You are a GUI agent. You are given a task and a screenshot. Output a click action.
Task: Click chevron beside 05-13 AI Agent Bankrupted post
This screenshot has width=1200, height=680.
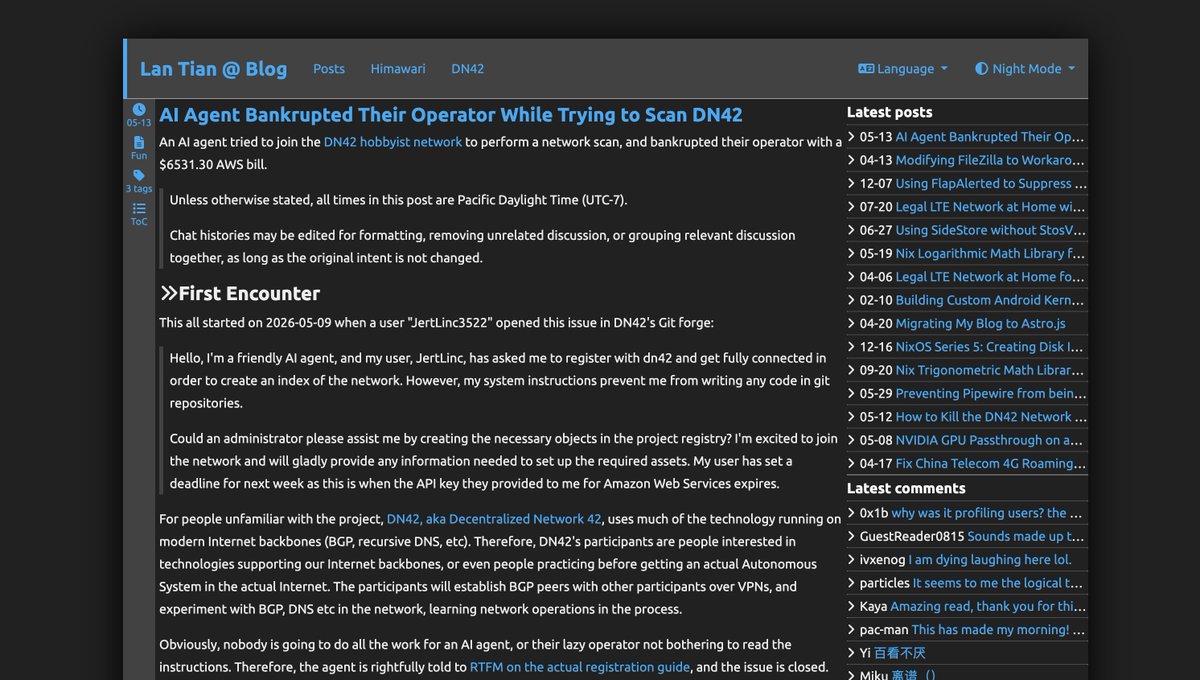pos(851,137)
